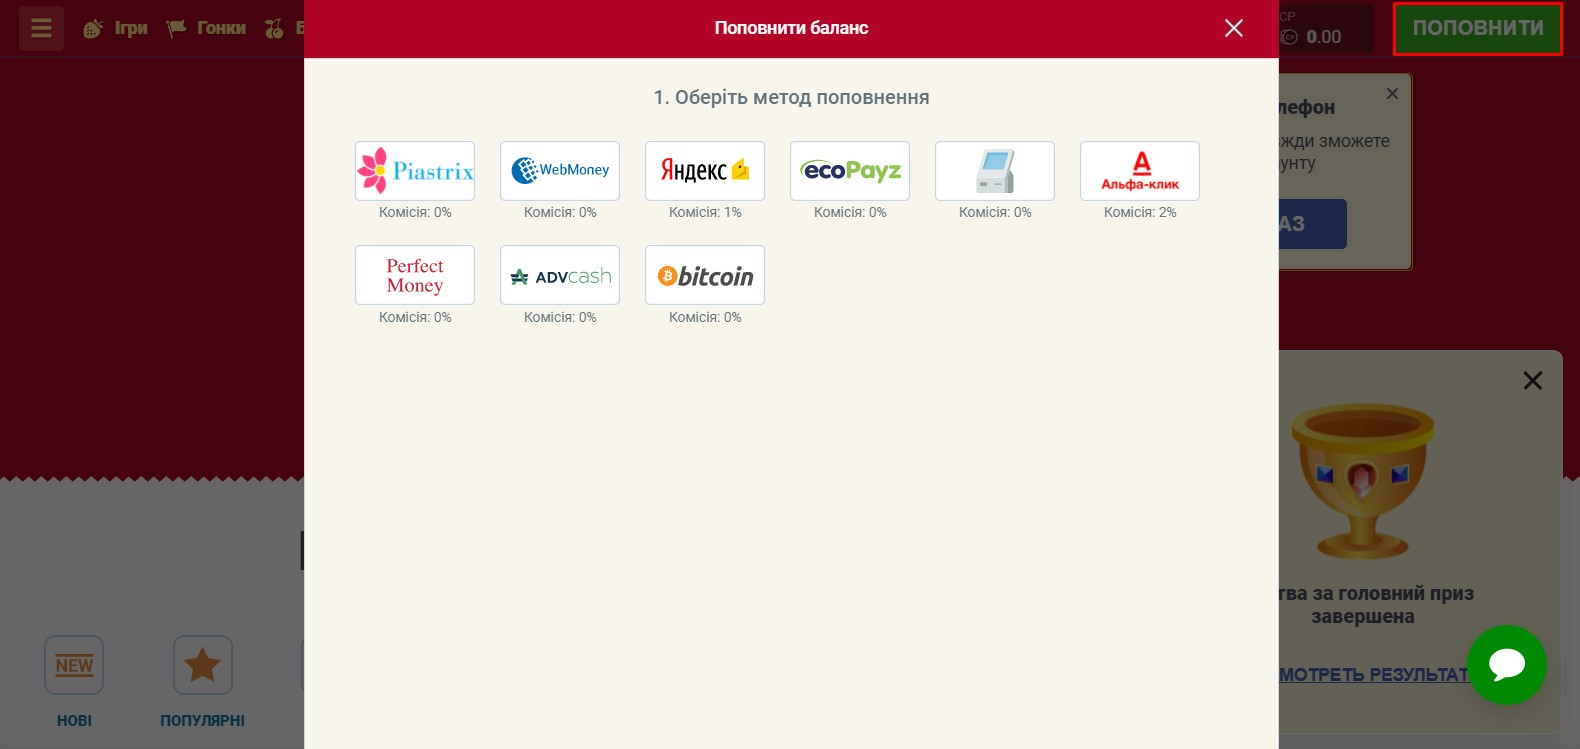Switch to the НОВІ games category
1580x749 pixels.
tap(74, 681)
